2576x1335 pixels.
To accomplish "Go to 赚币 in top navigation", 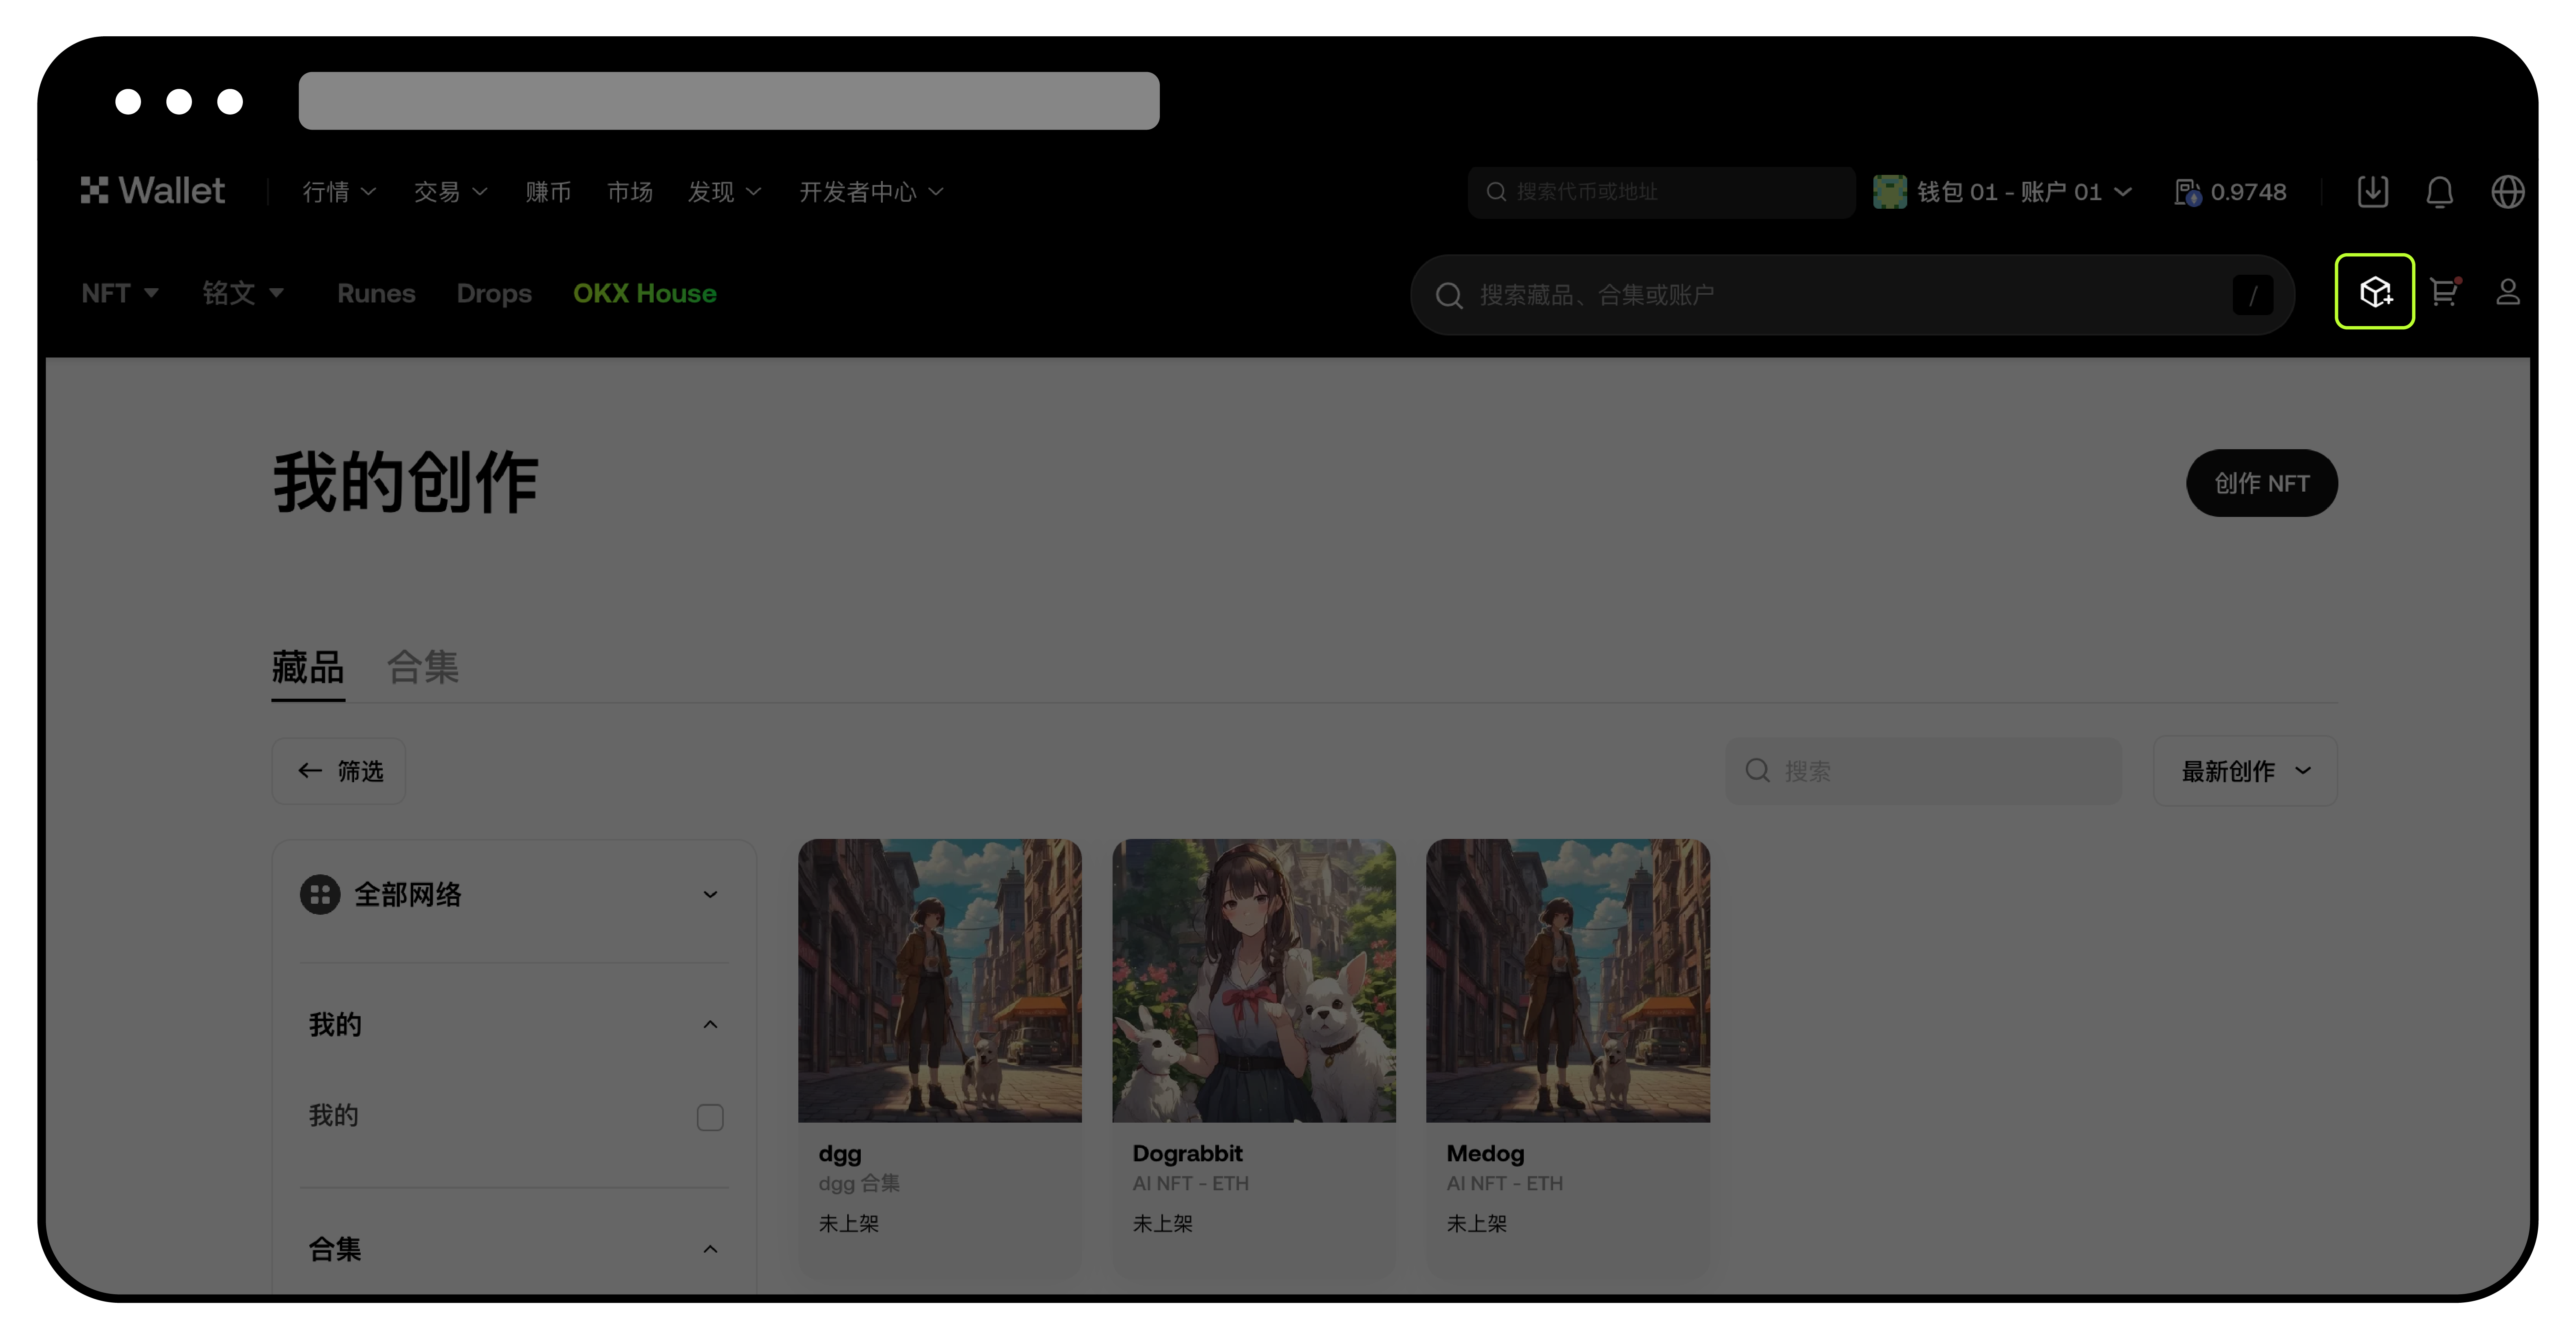I will [x=548, y=191].
